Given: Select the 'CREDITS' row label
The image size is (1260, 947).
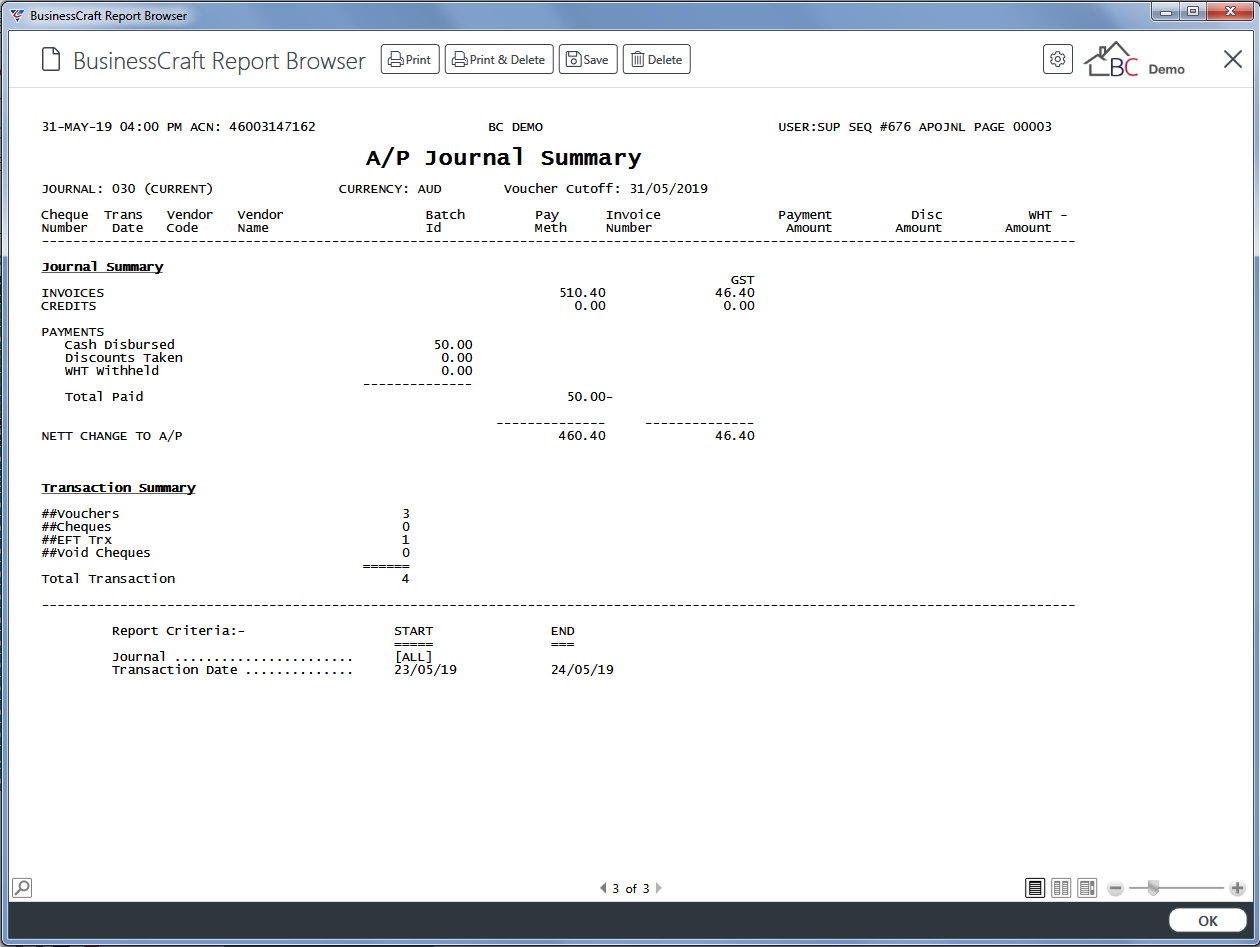Looking at the screenshot, I should point(69,306).
